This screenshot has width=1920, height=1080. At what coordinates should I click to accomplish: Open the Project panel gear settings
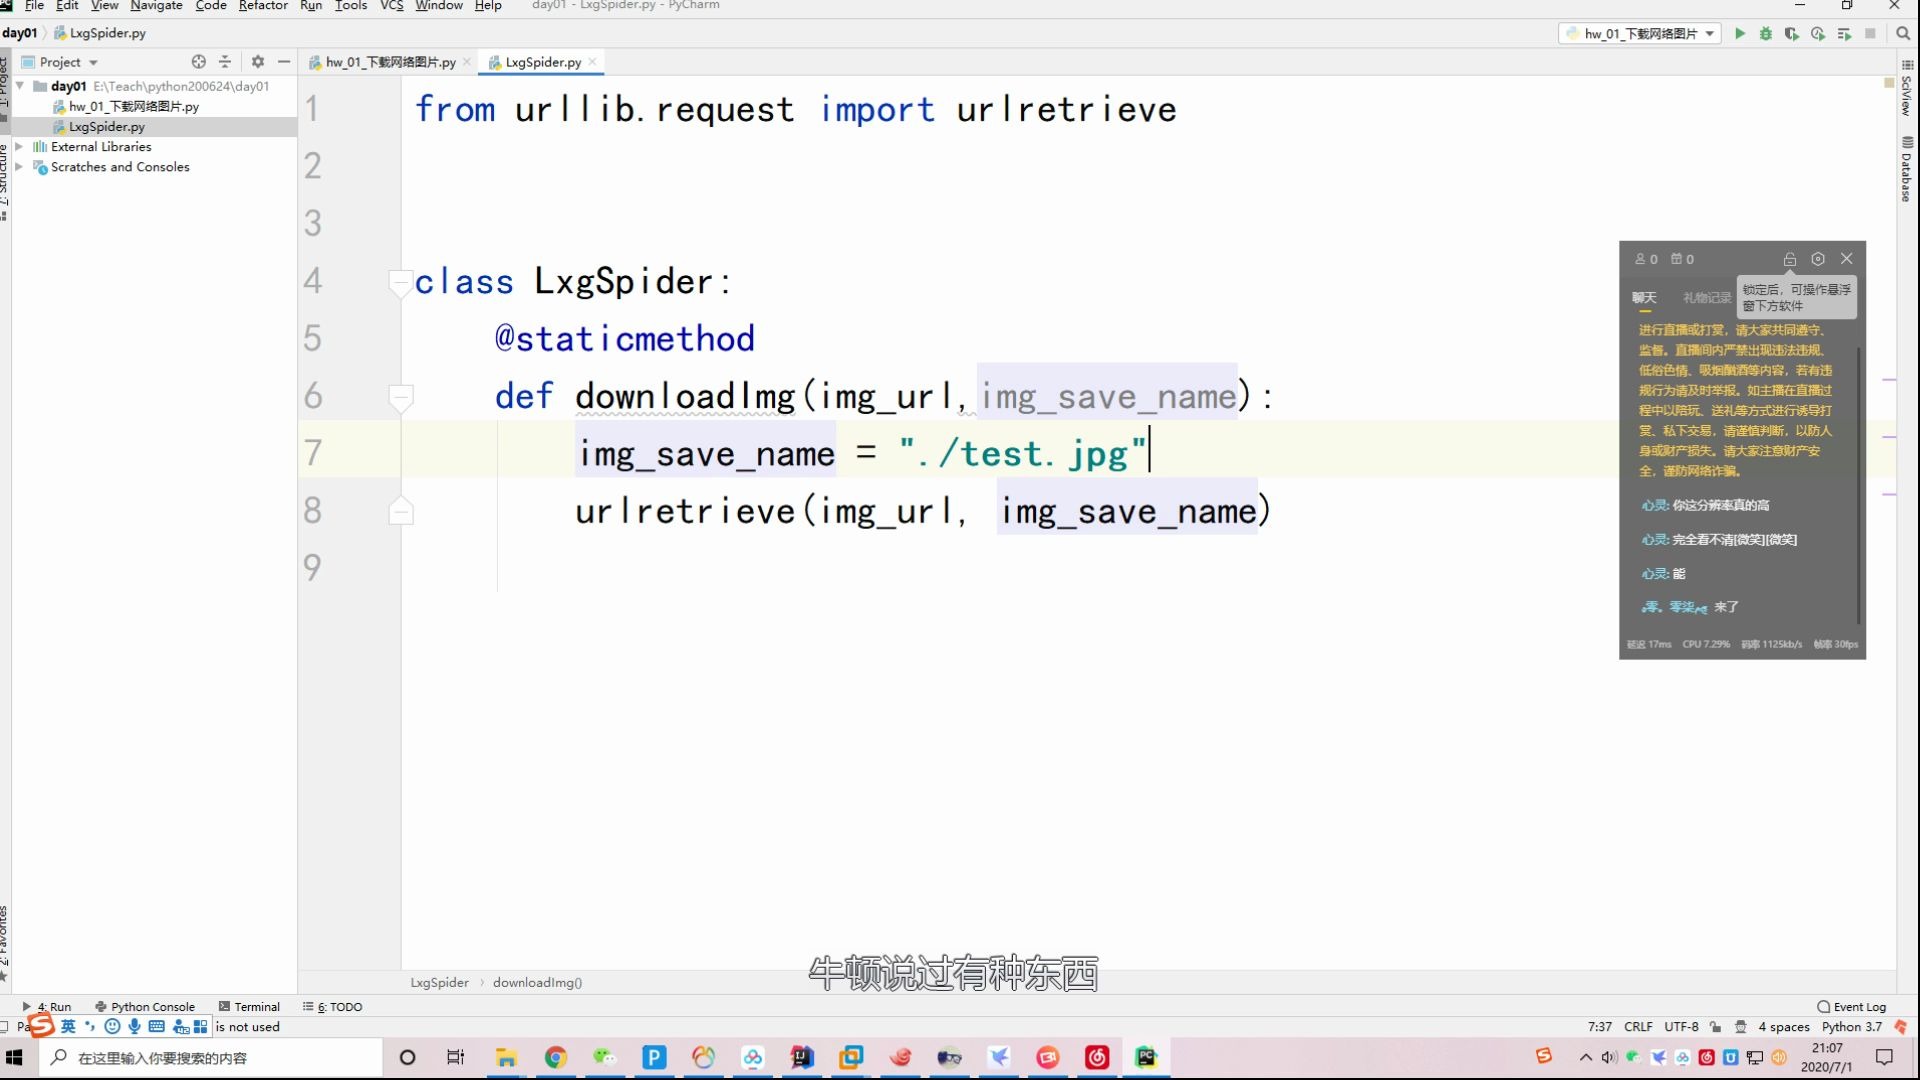click(258, 62)
